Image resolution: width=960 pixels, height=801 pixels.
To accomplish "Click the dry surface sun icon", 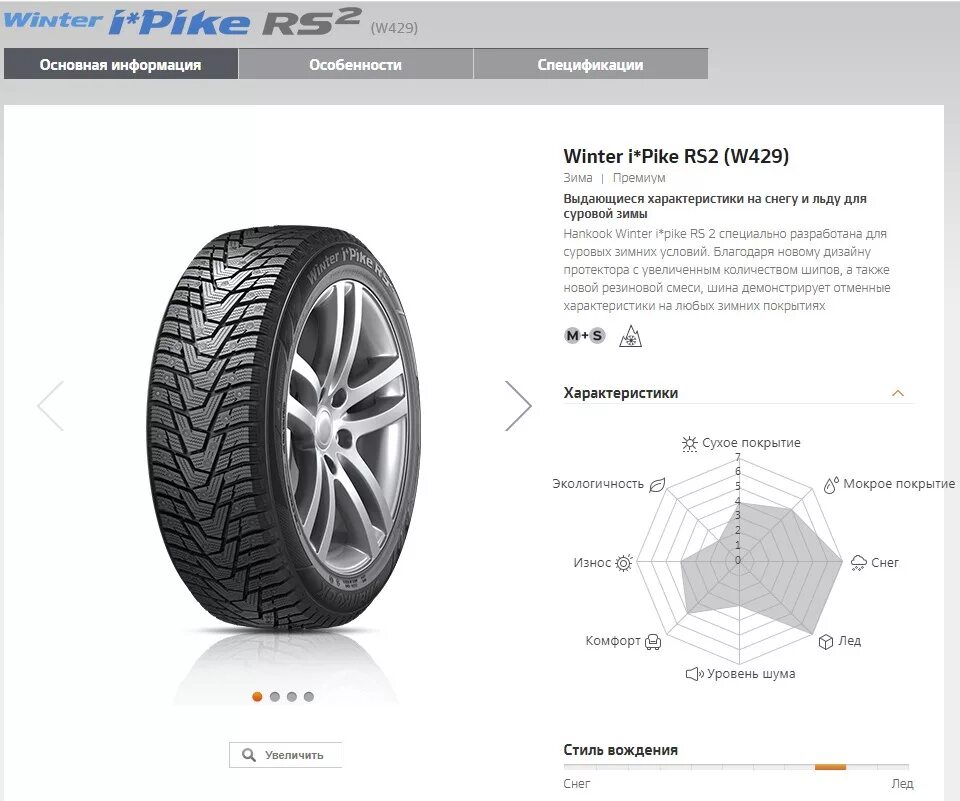I will tap(689, 443).
